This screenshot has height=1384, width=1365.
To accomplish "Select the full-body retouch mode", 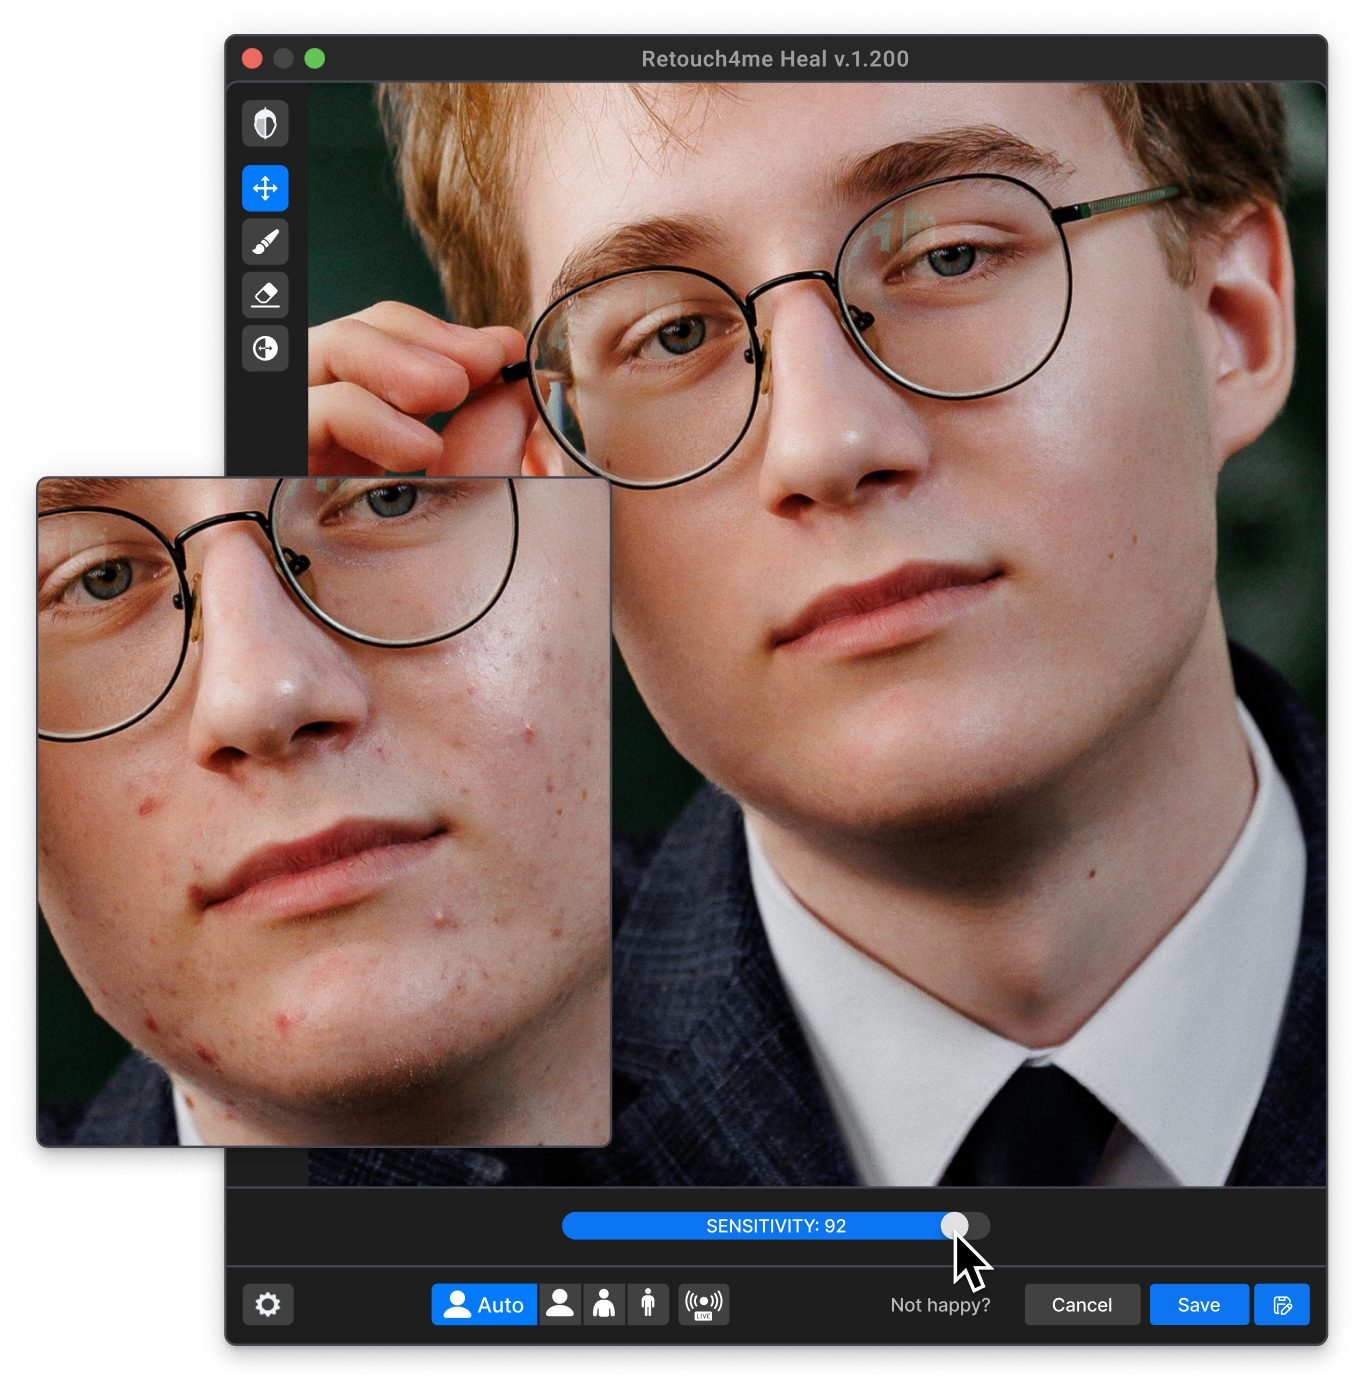I will tap(647, 1304).
